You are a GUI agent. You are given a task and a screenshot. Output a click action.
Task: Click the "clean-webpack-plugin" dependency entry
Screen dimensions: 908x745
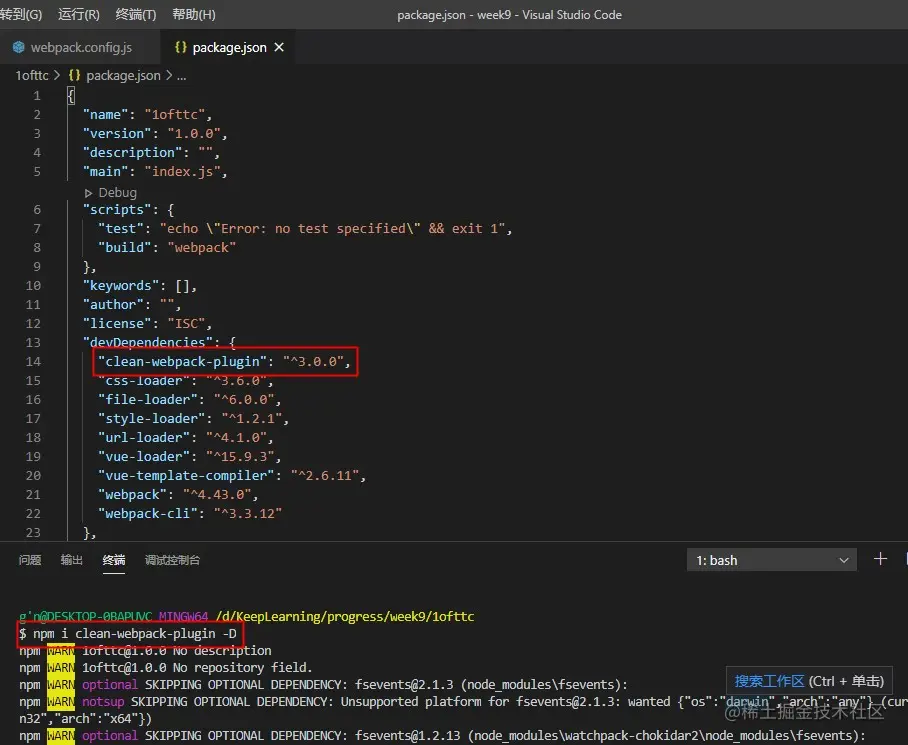(x=224, y=362)
